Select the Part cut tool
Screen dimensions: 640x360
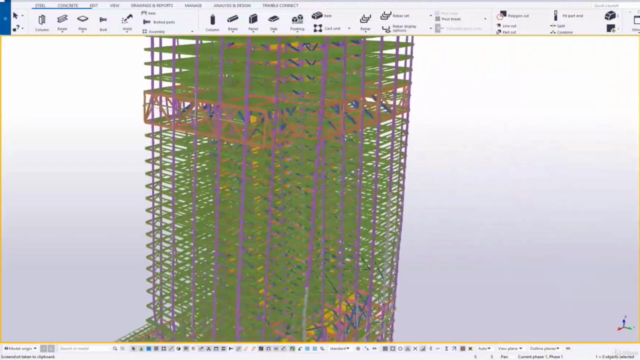(506, 32)
